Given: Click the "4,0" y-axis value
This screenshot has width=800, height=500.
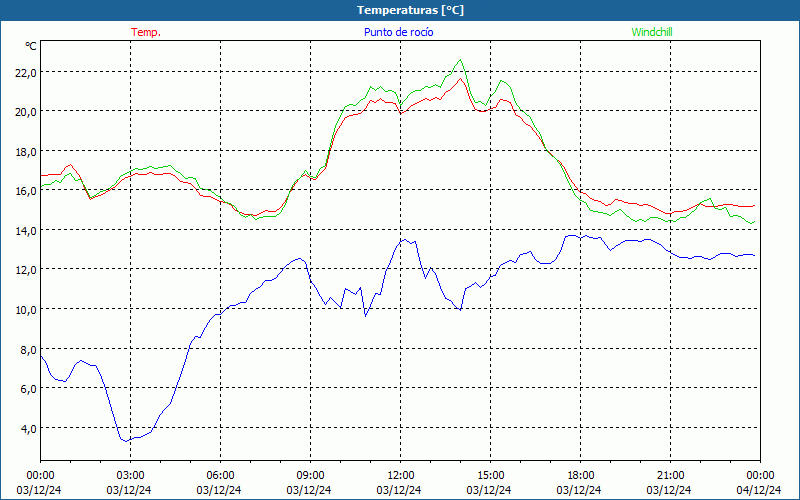Looking at the screenshot, I should tap(28, 429).
